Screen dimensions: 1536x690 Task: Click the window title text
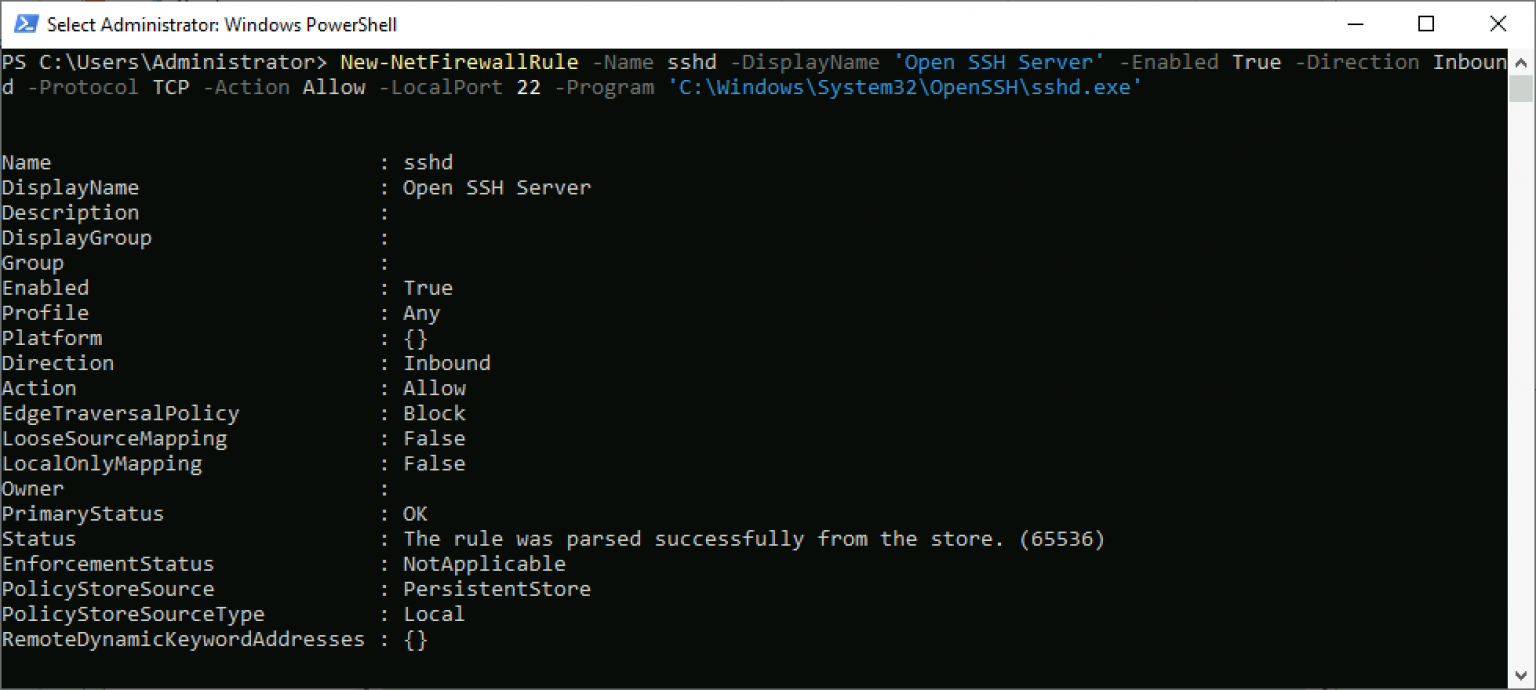[208, 24]
